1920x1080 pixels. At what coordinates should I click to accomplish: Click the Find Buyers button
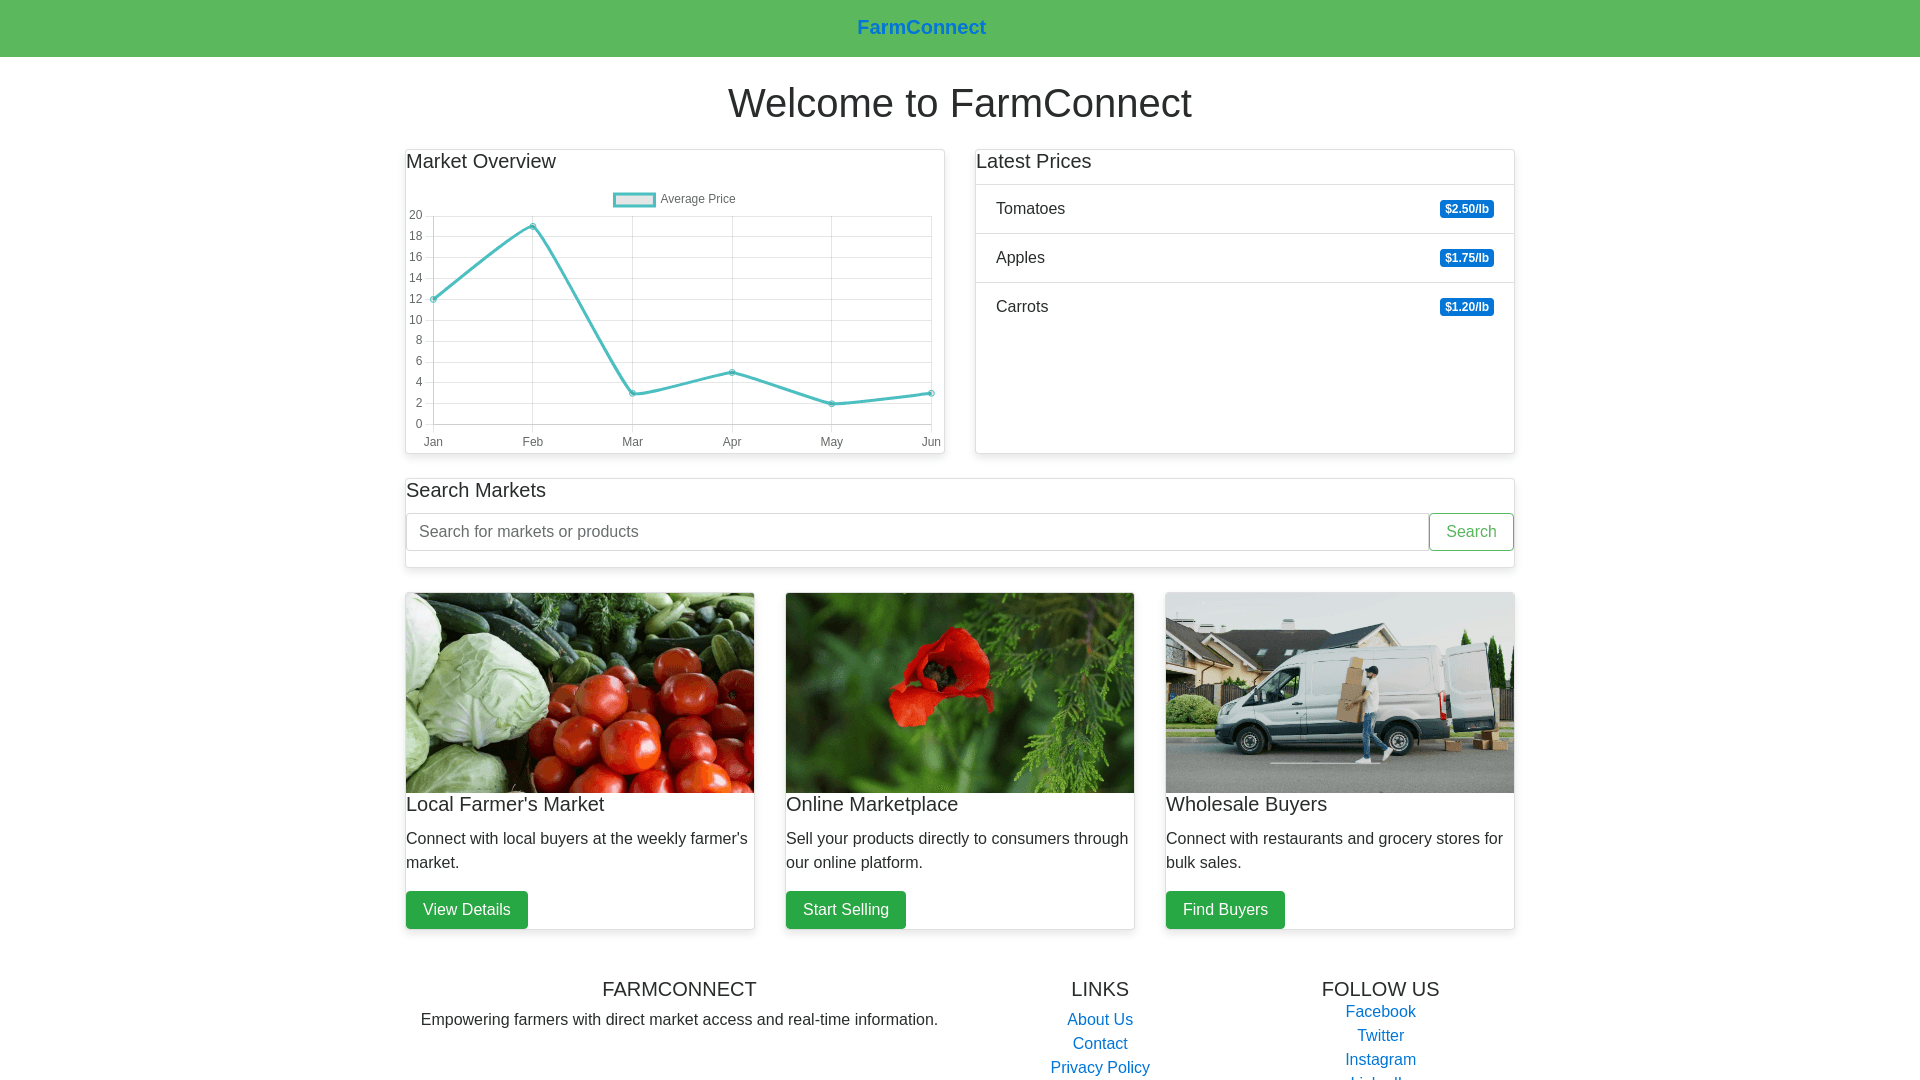point(1225,910)
